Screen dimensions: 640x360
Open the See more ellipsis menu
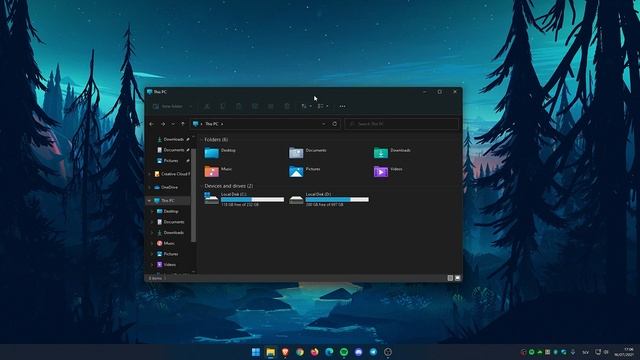tap(342, 107)
